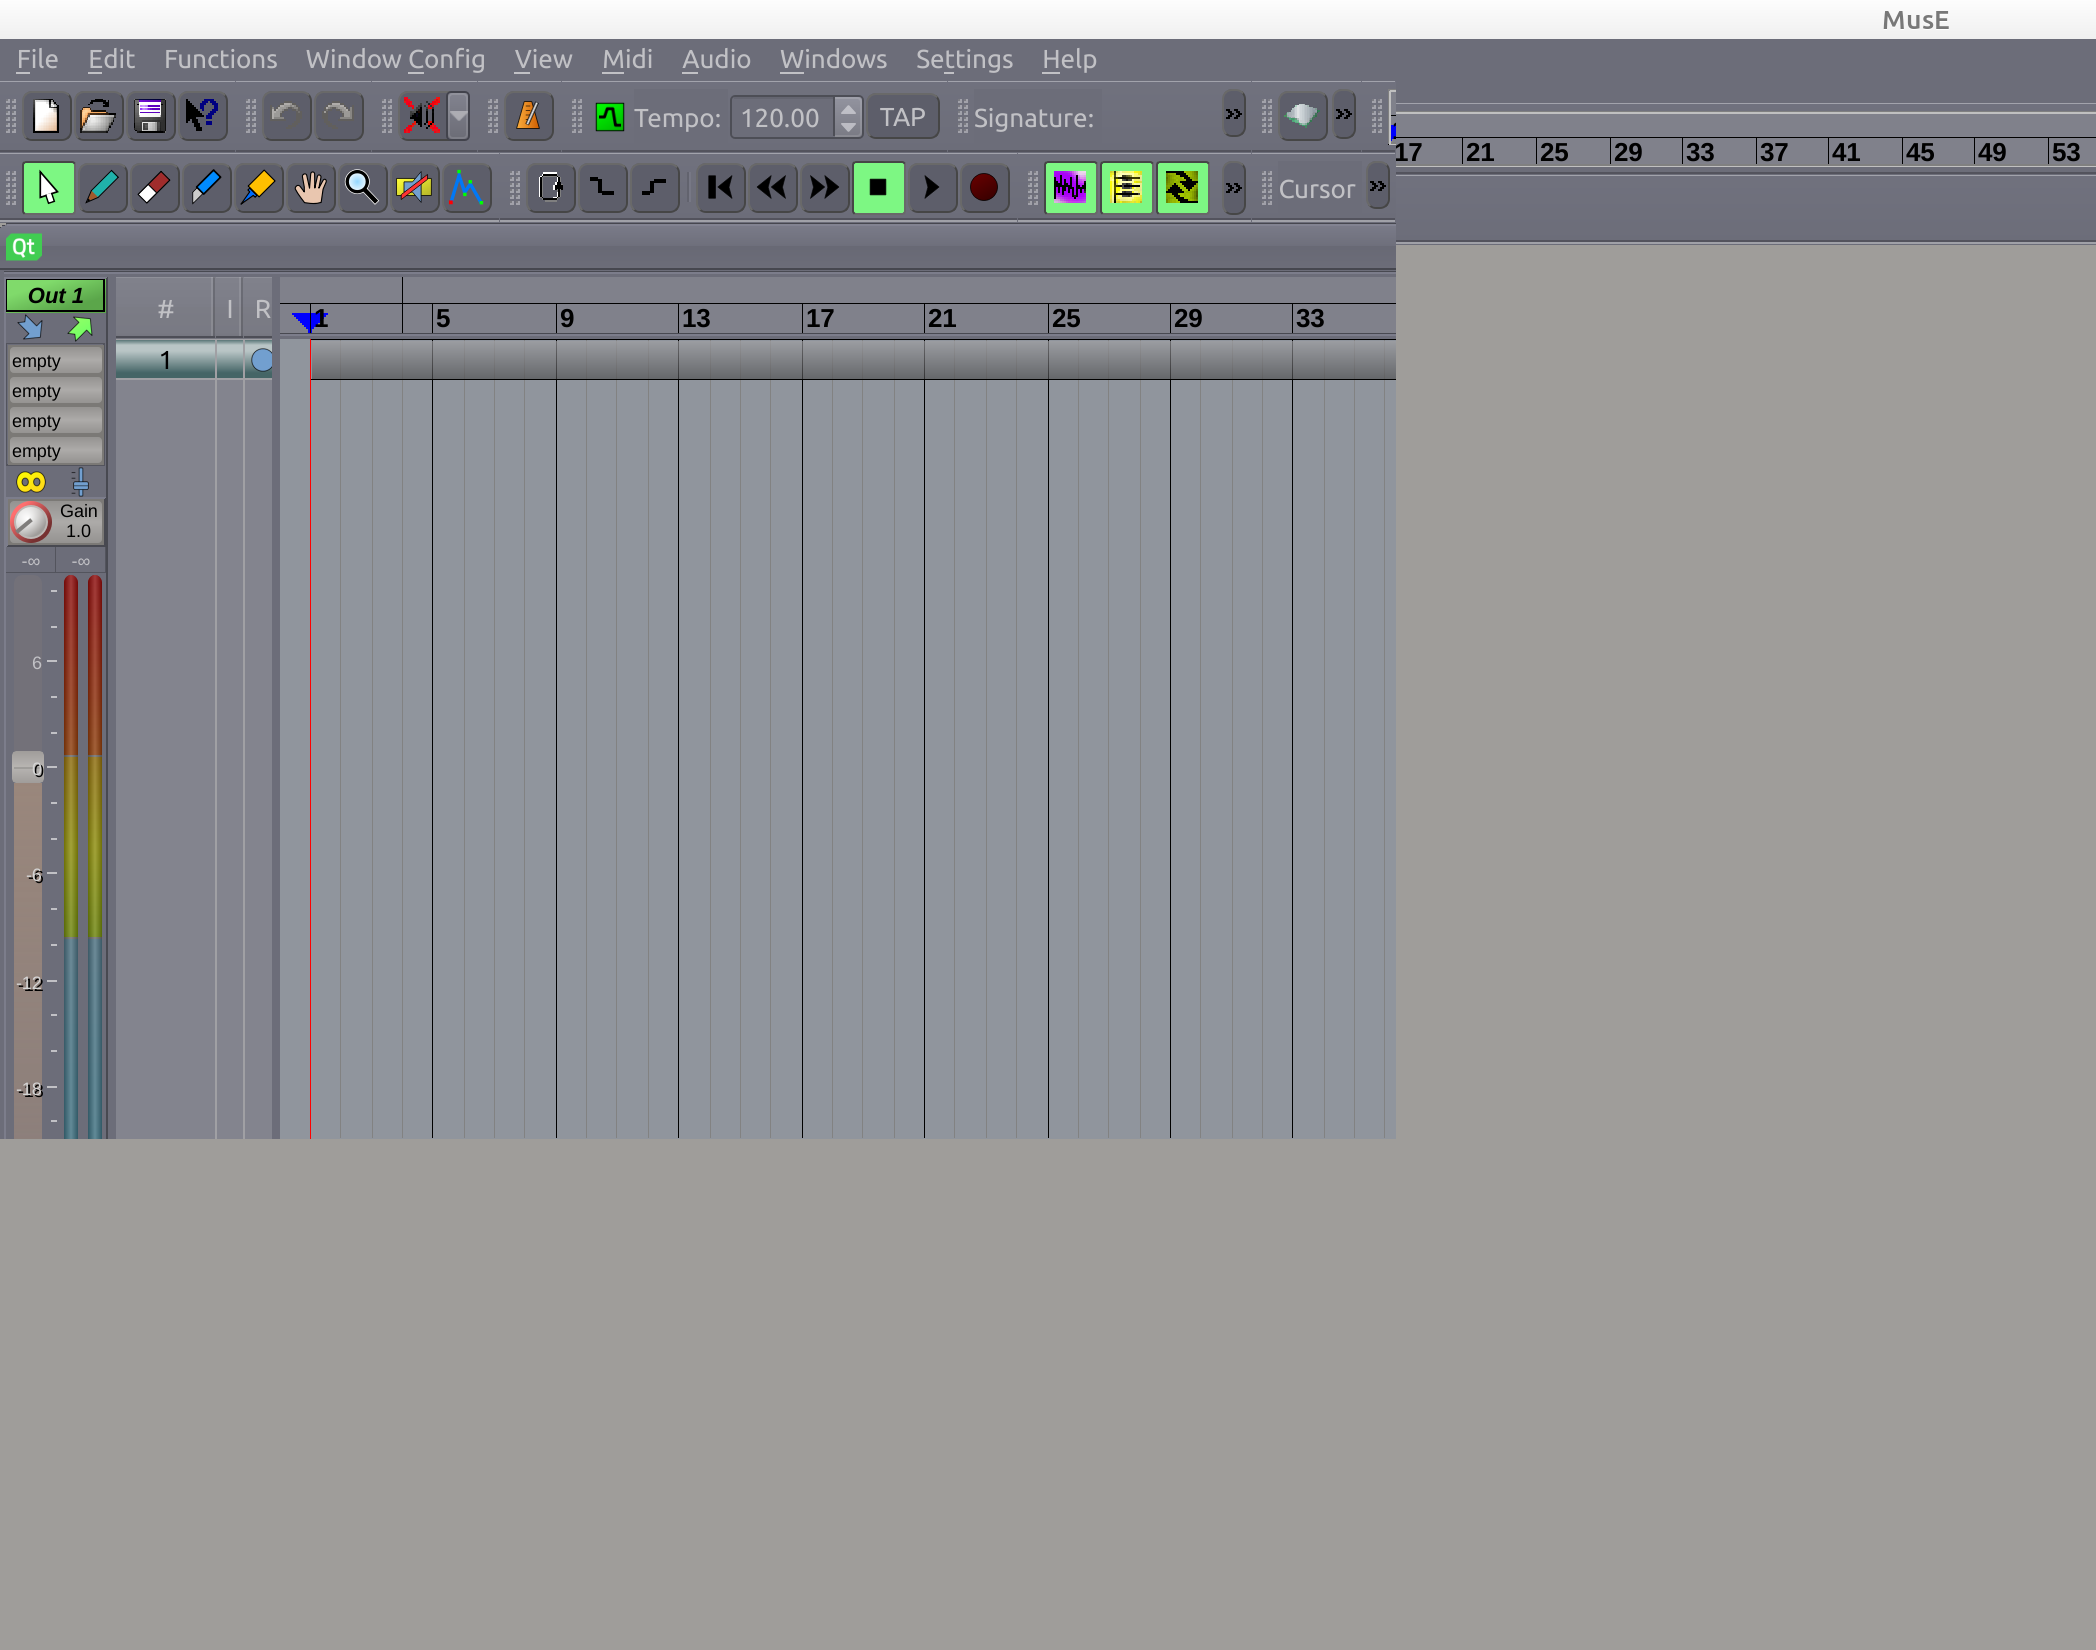Open a project with the folder icon
Screen dimensions: 2096x1650
point(98,117)
